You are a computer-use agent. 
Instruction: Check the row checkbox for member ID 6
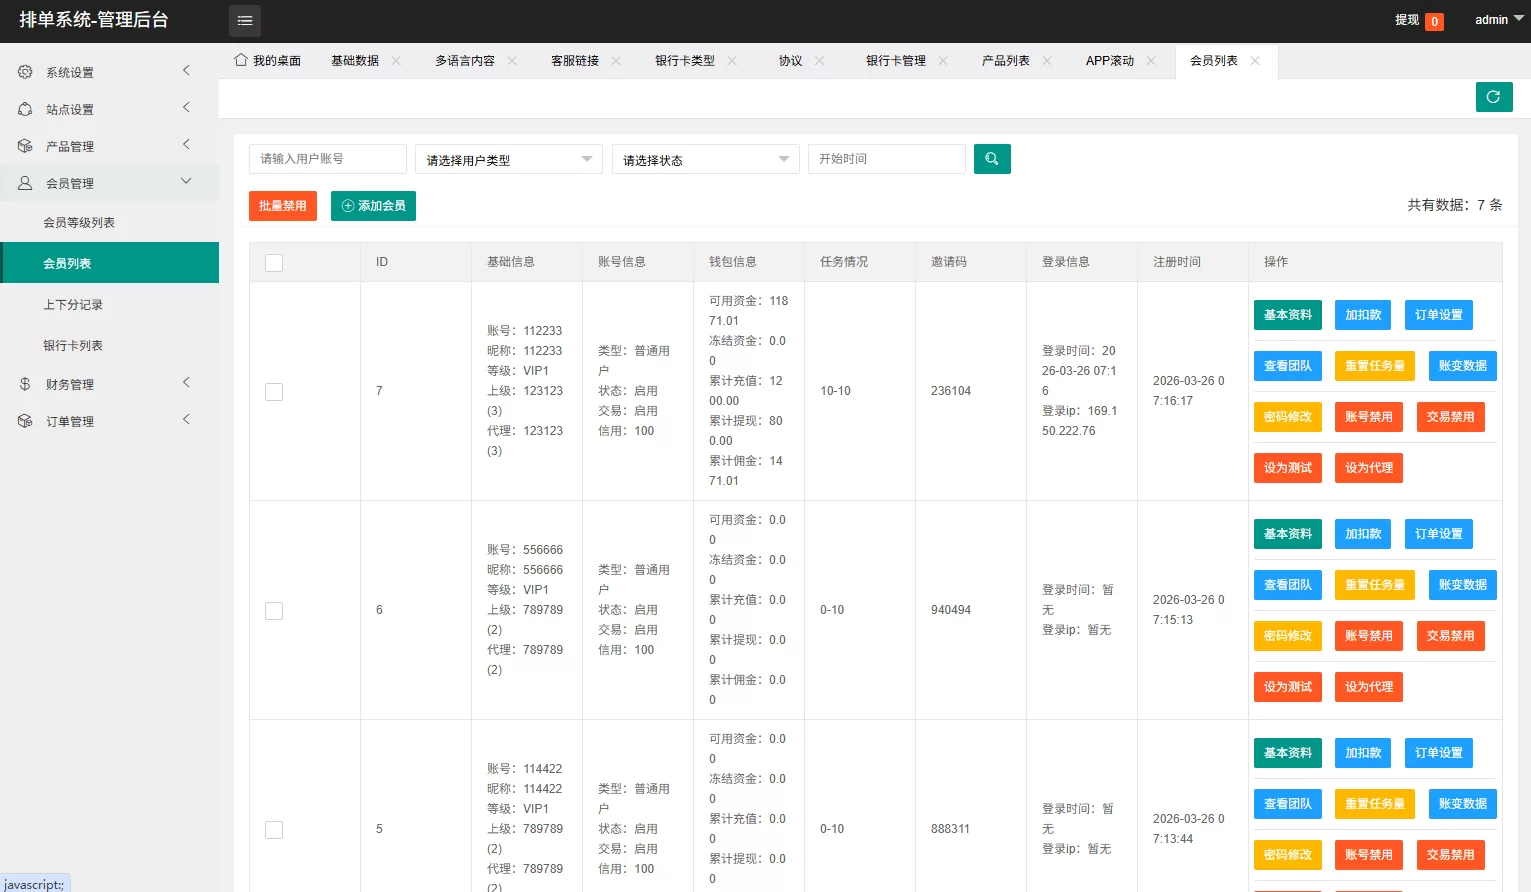[x=274, y=611]
